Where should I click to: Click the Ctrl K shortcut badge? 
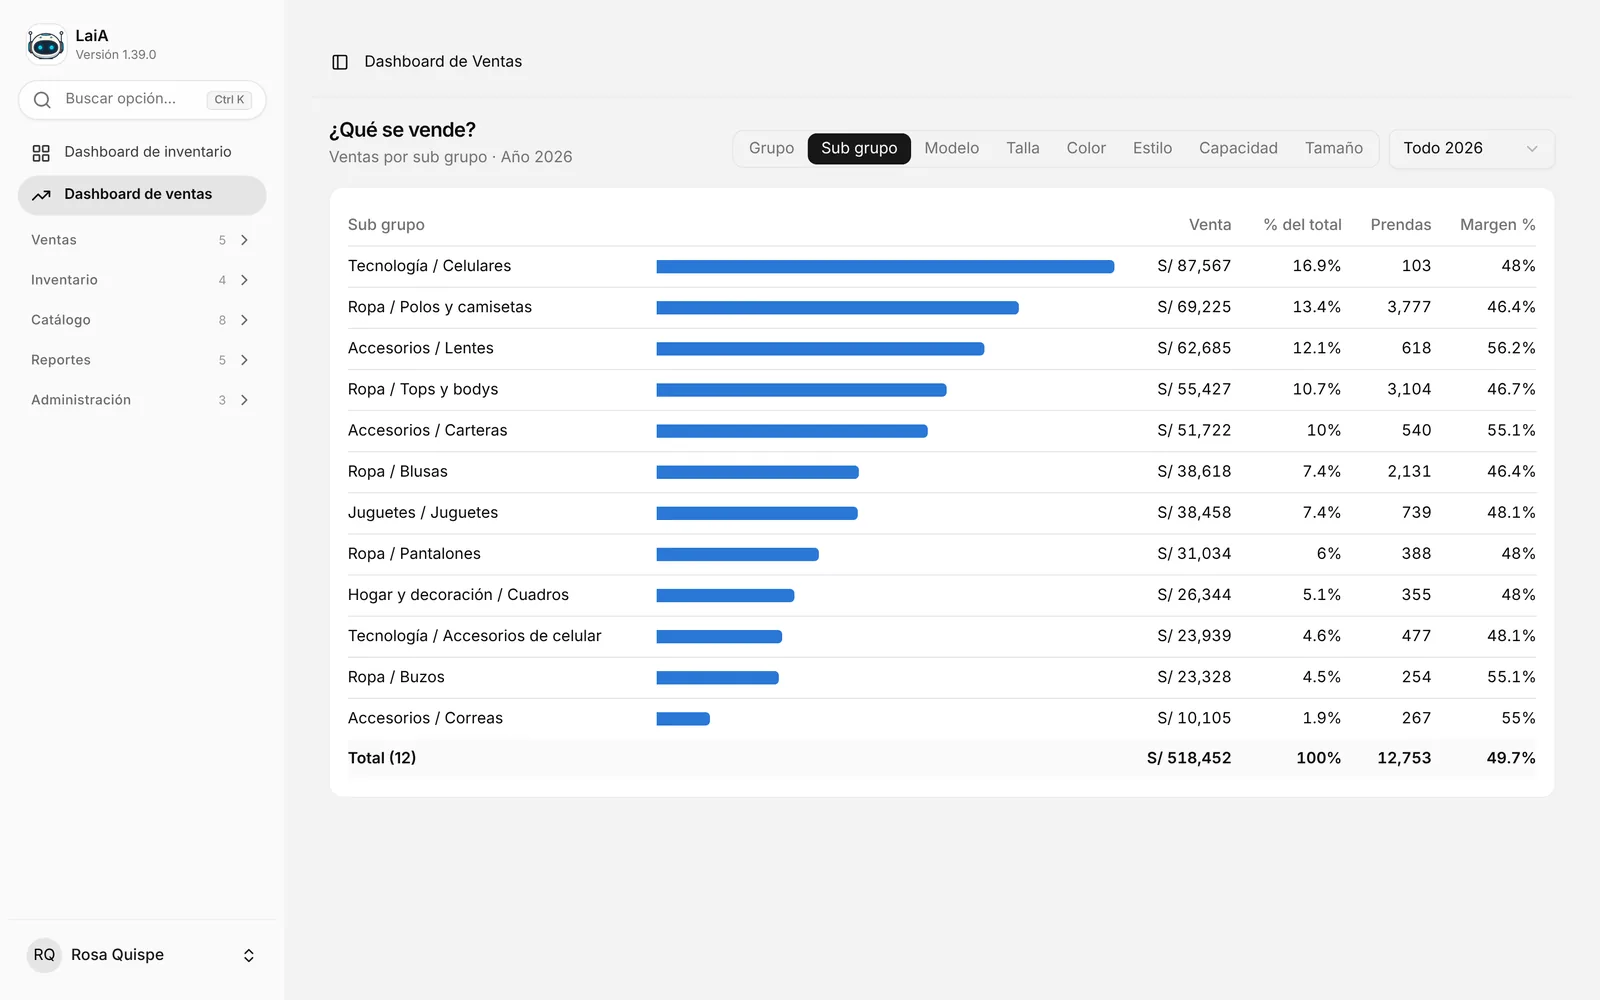[x=229, y=100]
